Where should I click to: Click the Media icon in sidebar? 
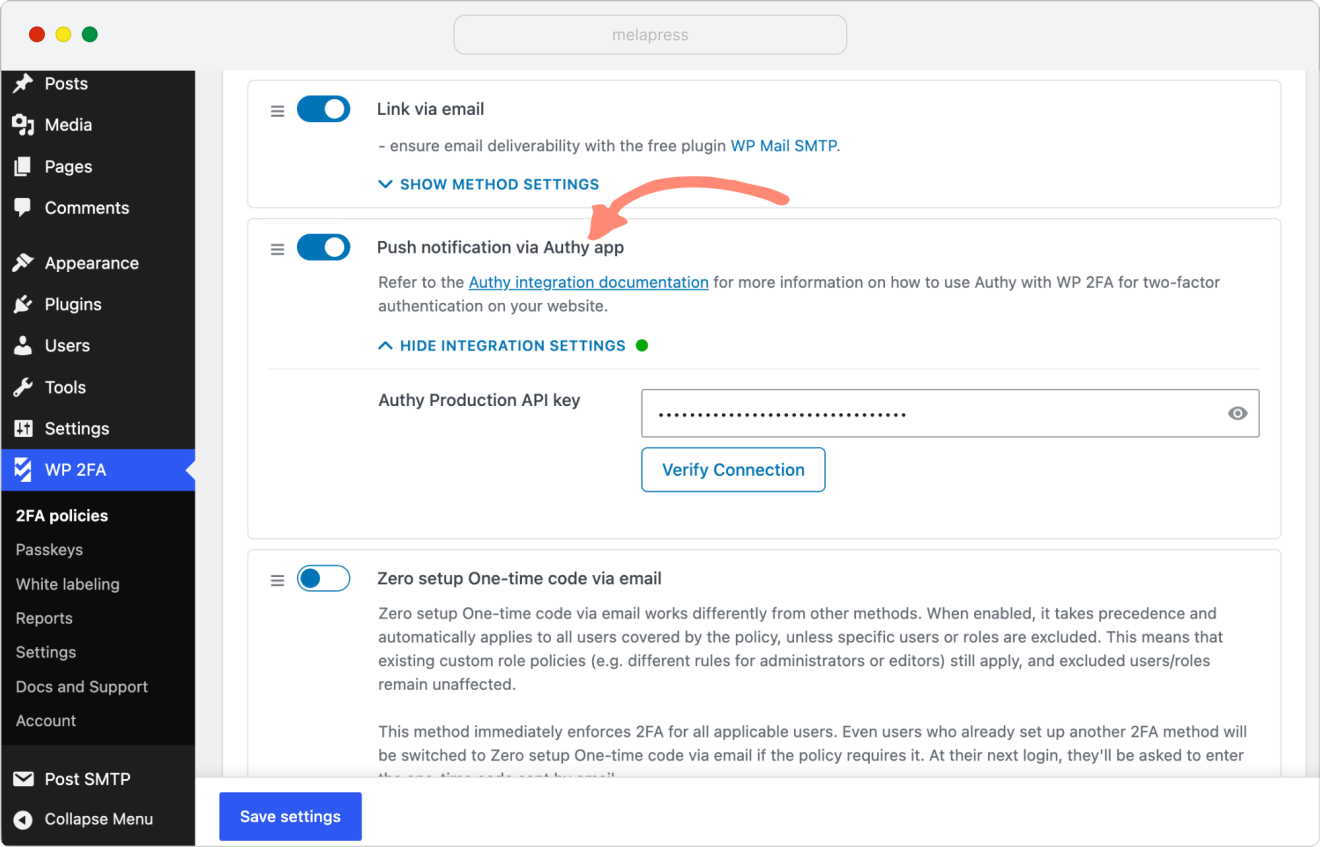[x=23, y=125]
